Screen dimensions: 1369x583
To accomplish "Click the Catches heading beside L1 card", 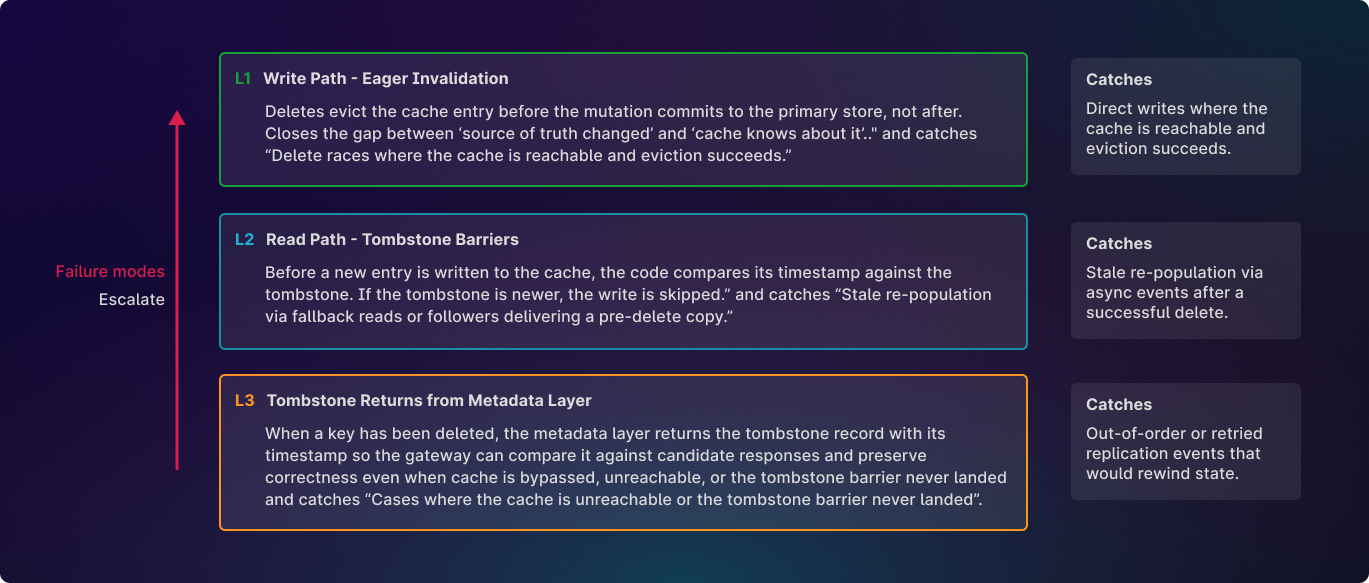I will coord(1119,80).
